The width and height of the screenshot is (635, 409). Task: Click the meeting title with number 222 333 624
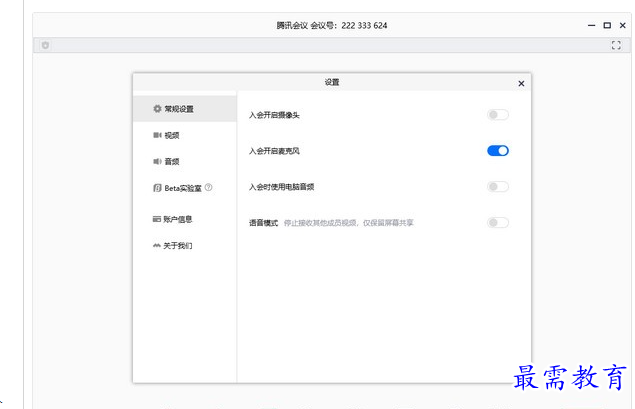tap(332, 26)
